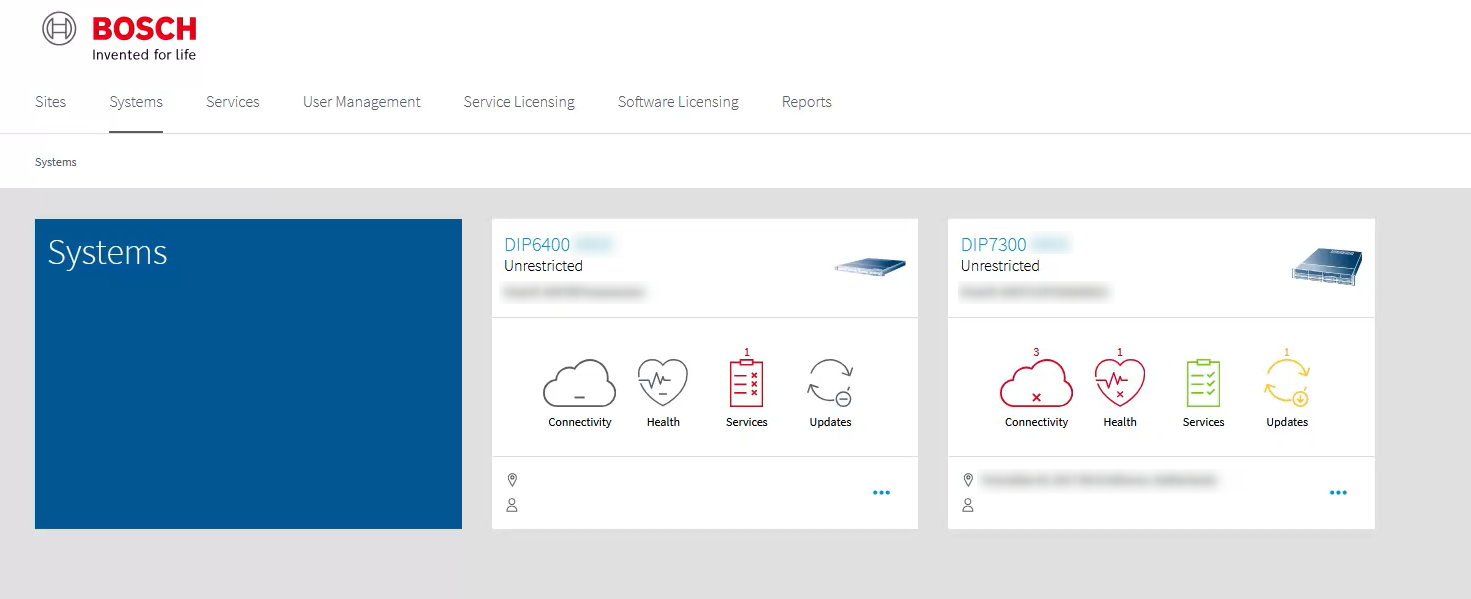Click the DIP6400 Connectivity cloud icon
Image resolution: width=1471 pixels, height=599 pixels.
coord(579,383)
